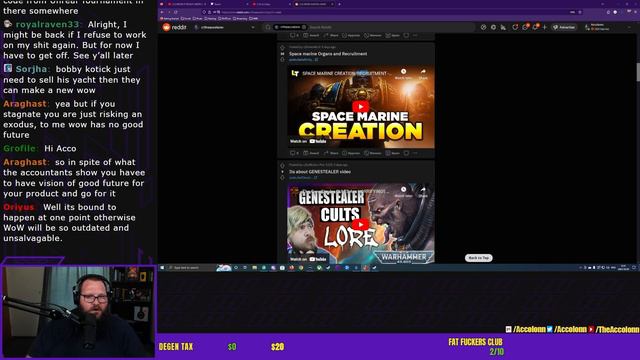Open the Reddit chat icon with badge
This screenshot has height=360, width=640.
click(x=525, y=27)
